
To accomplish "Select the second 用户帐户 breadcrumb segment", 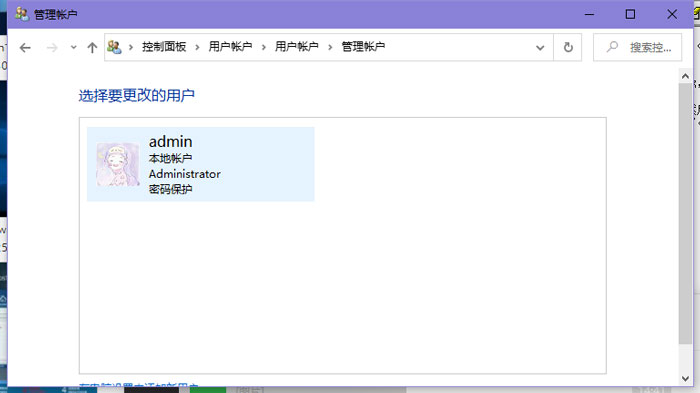I will 296,46.
